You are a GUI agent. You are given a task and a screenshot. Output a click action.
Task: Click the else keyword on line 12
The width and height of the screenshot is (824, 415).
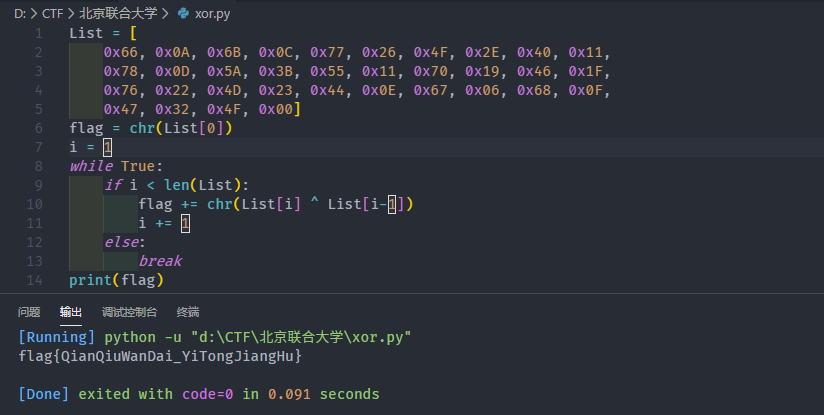tap(121, 242)
